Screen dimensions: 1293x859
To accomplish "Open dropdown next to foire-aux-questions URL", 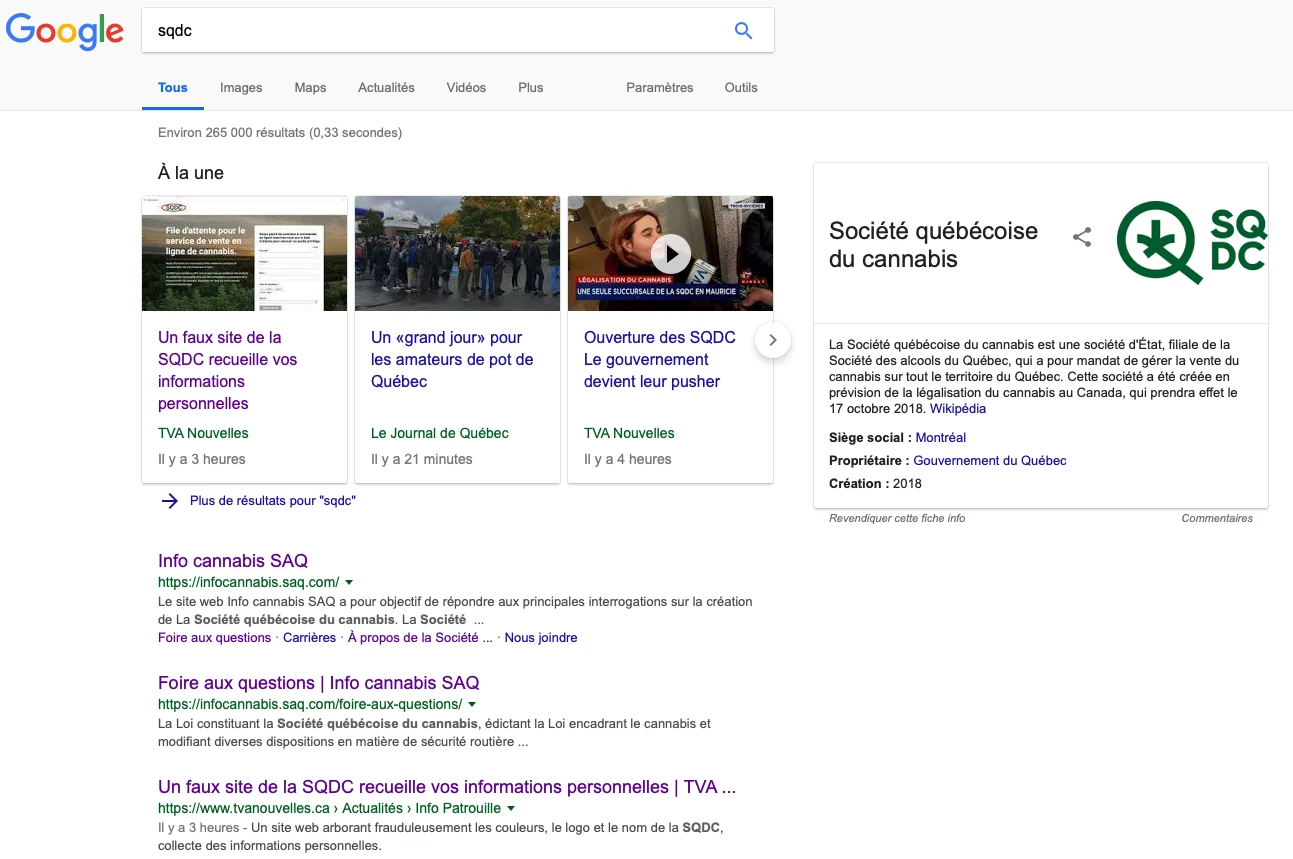I will click(472, 704).
